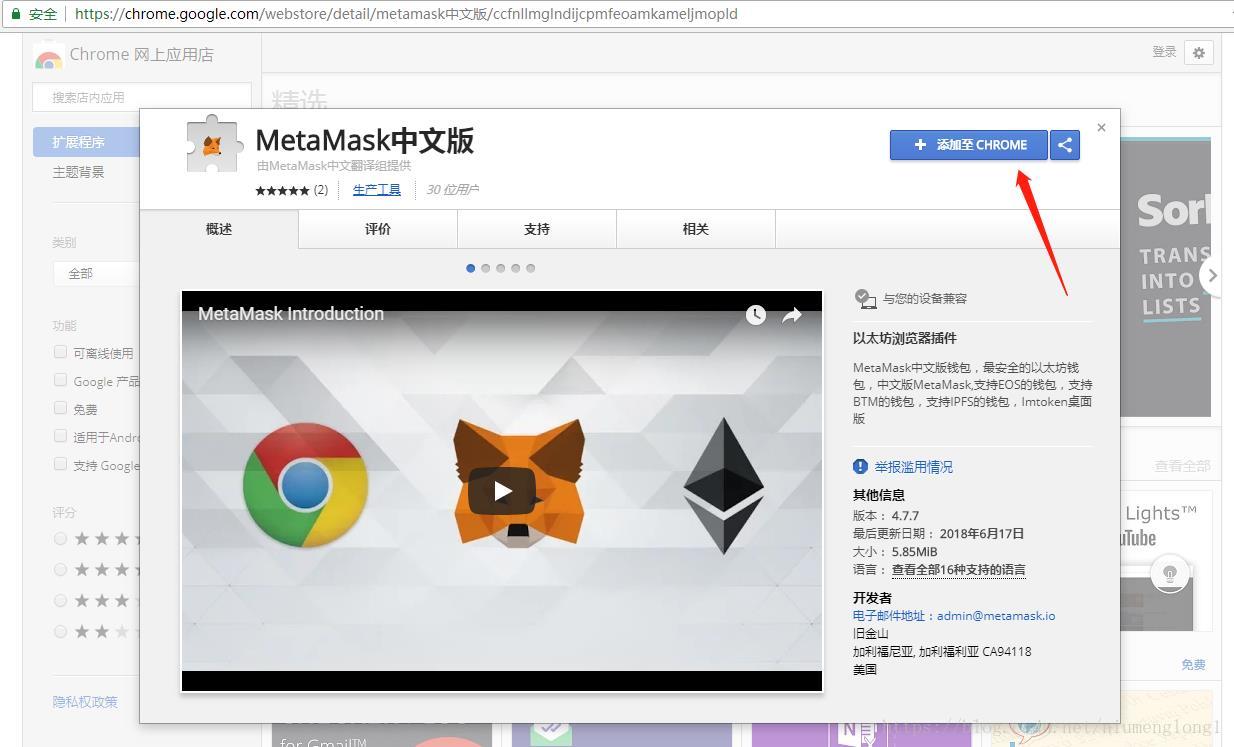Click the device compatible check icon
The width and height of the screenshot is (1234, 747).
click(x=865, y=298)
